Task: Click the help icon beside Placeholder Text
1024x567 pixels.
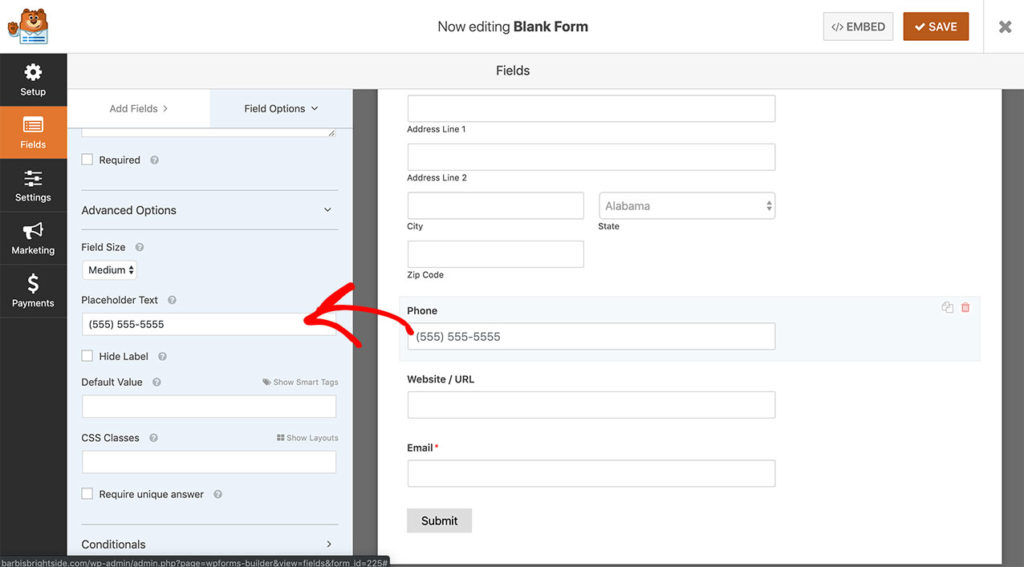Action: coord(172,300)
